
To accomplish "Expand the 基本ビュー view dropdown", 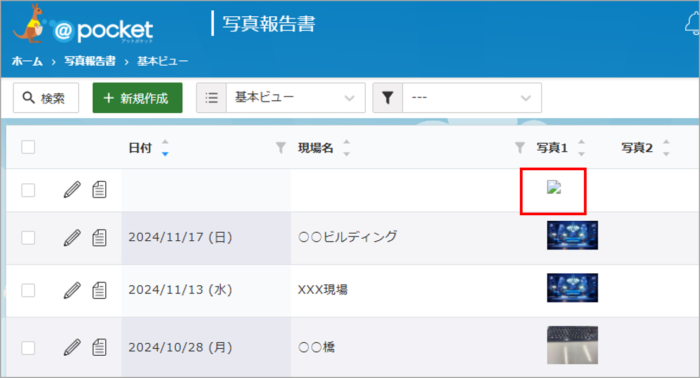I will tap(296, 98).
